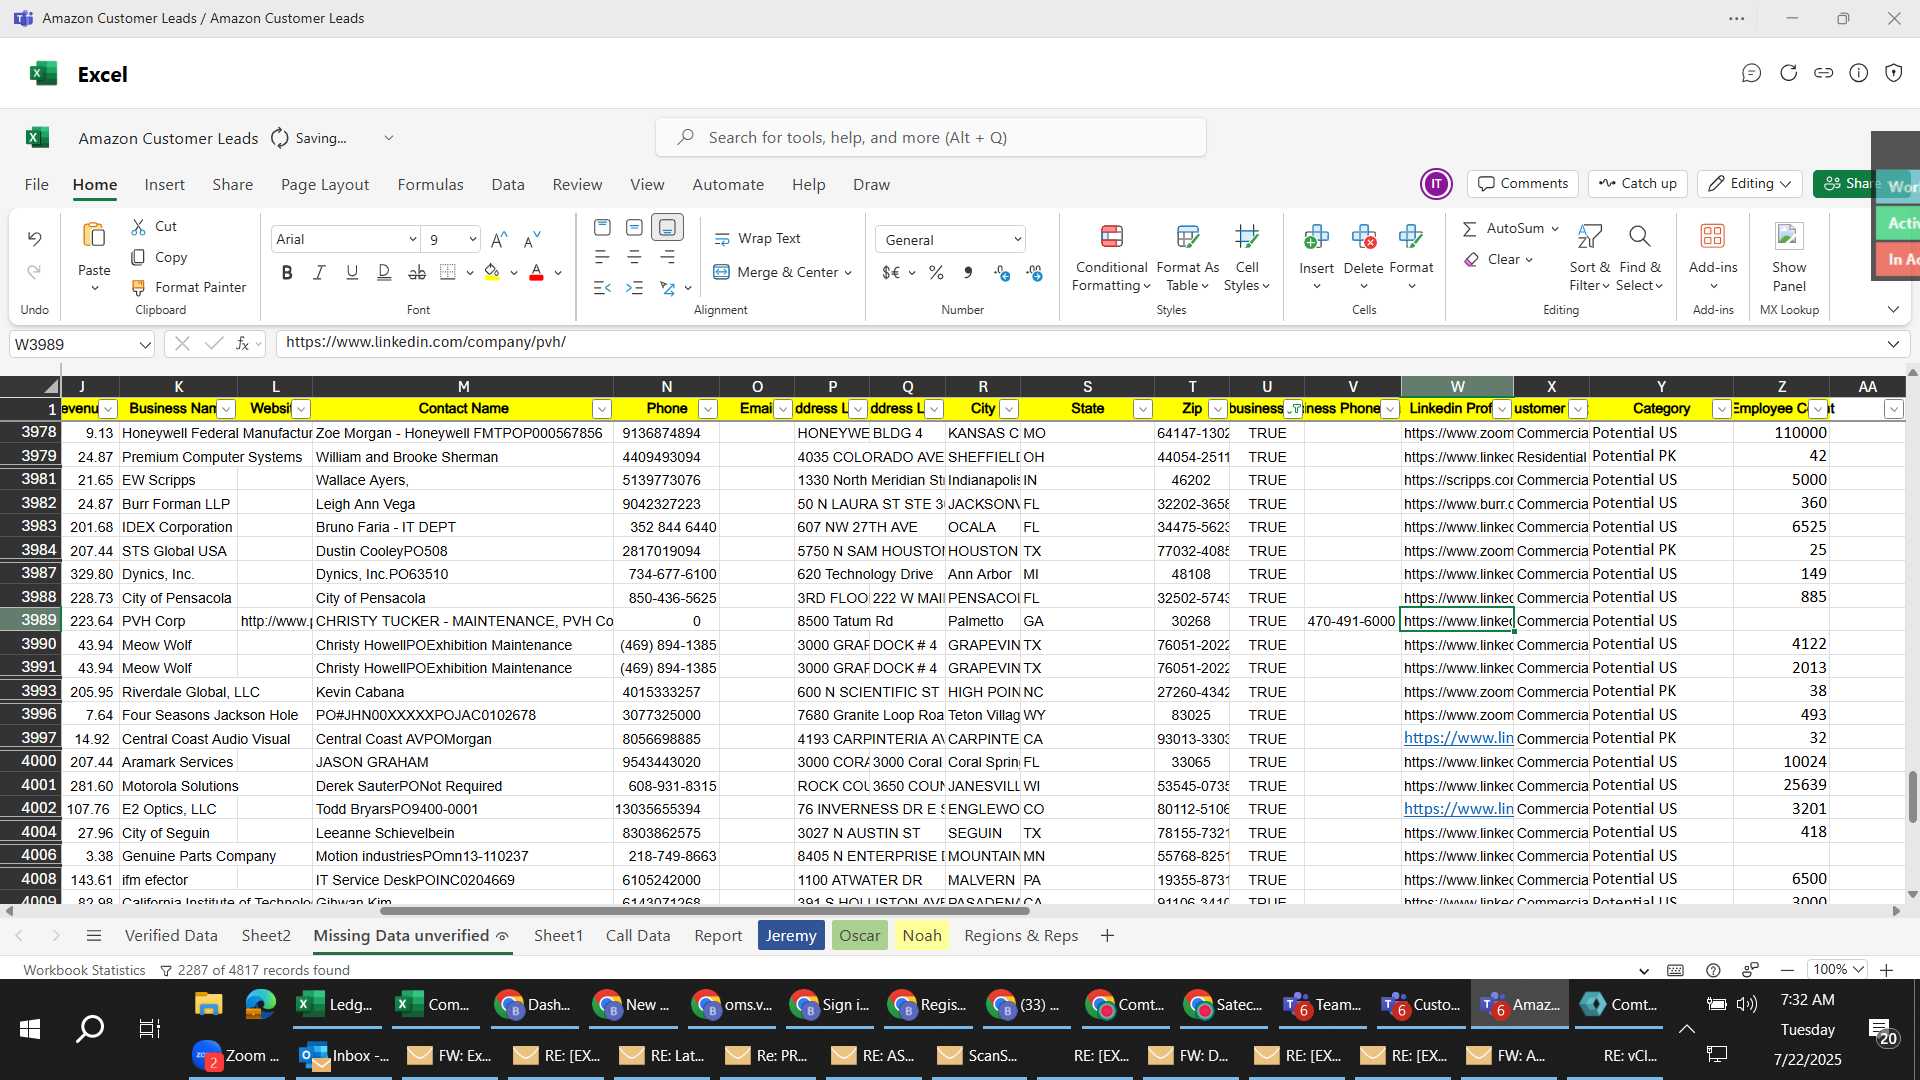The width and height of the screenshot is (1920, 1080).
Task: Open the Editing mode menu
Action: 1750,184
